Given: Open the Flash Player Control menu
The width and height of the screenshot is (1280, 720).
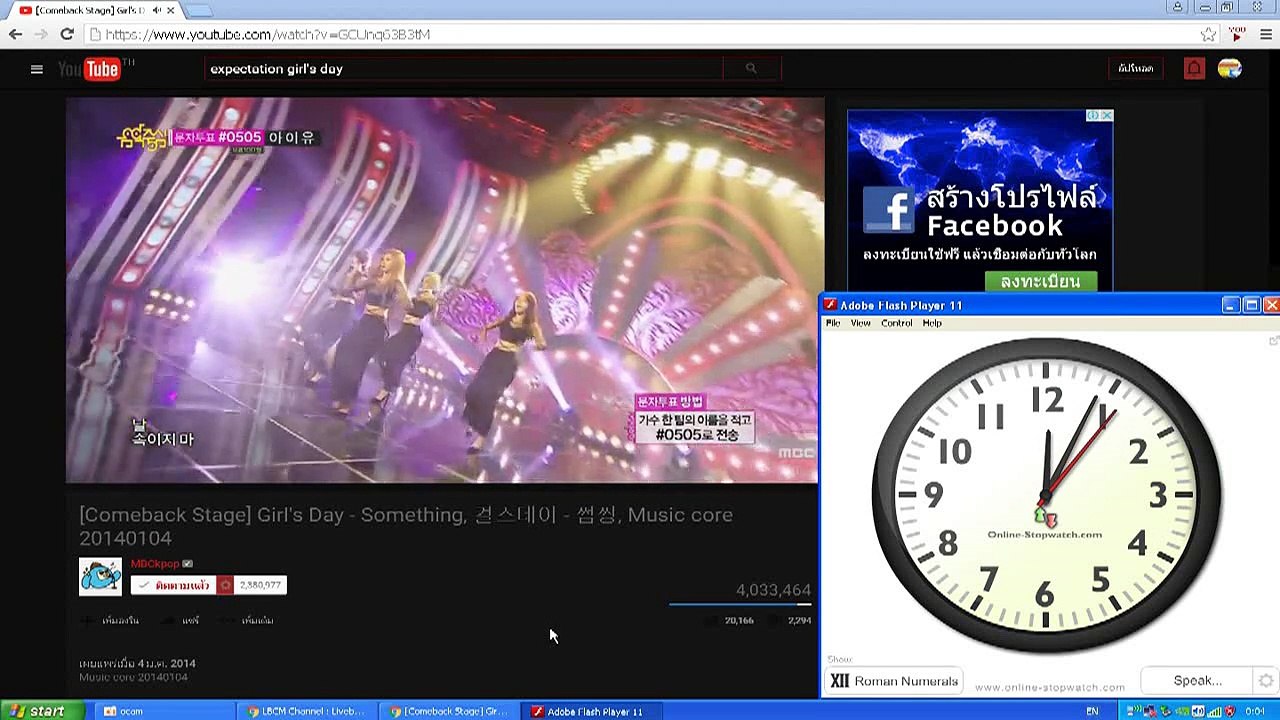Looking at the screenshot, I should pyautogui.click(x=896, y=323).
